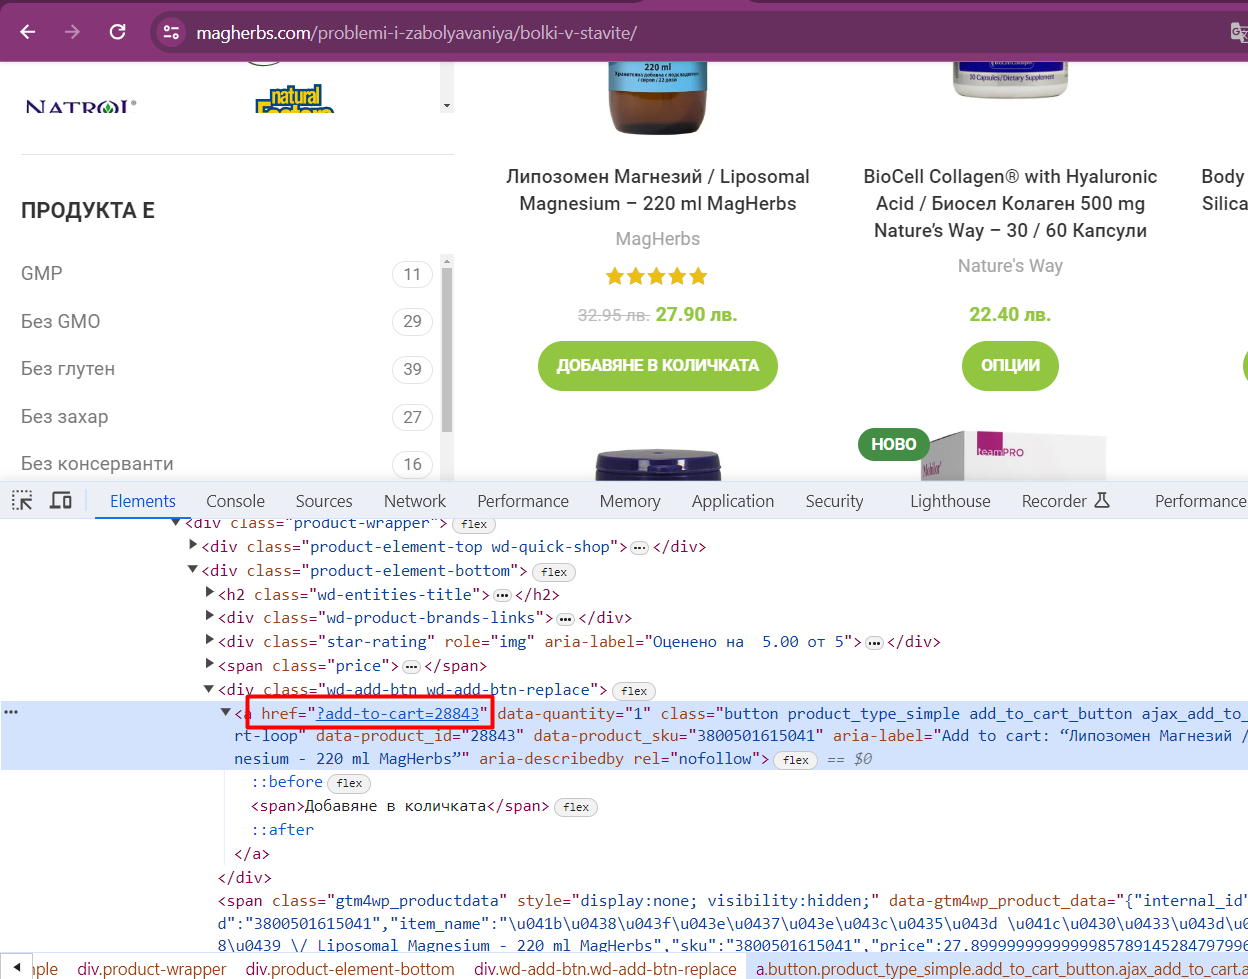Select the GMP product filter
Viewport: 1248px width, 979px height.
(42, 274)
